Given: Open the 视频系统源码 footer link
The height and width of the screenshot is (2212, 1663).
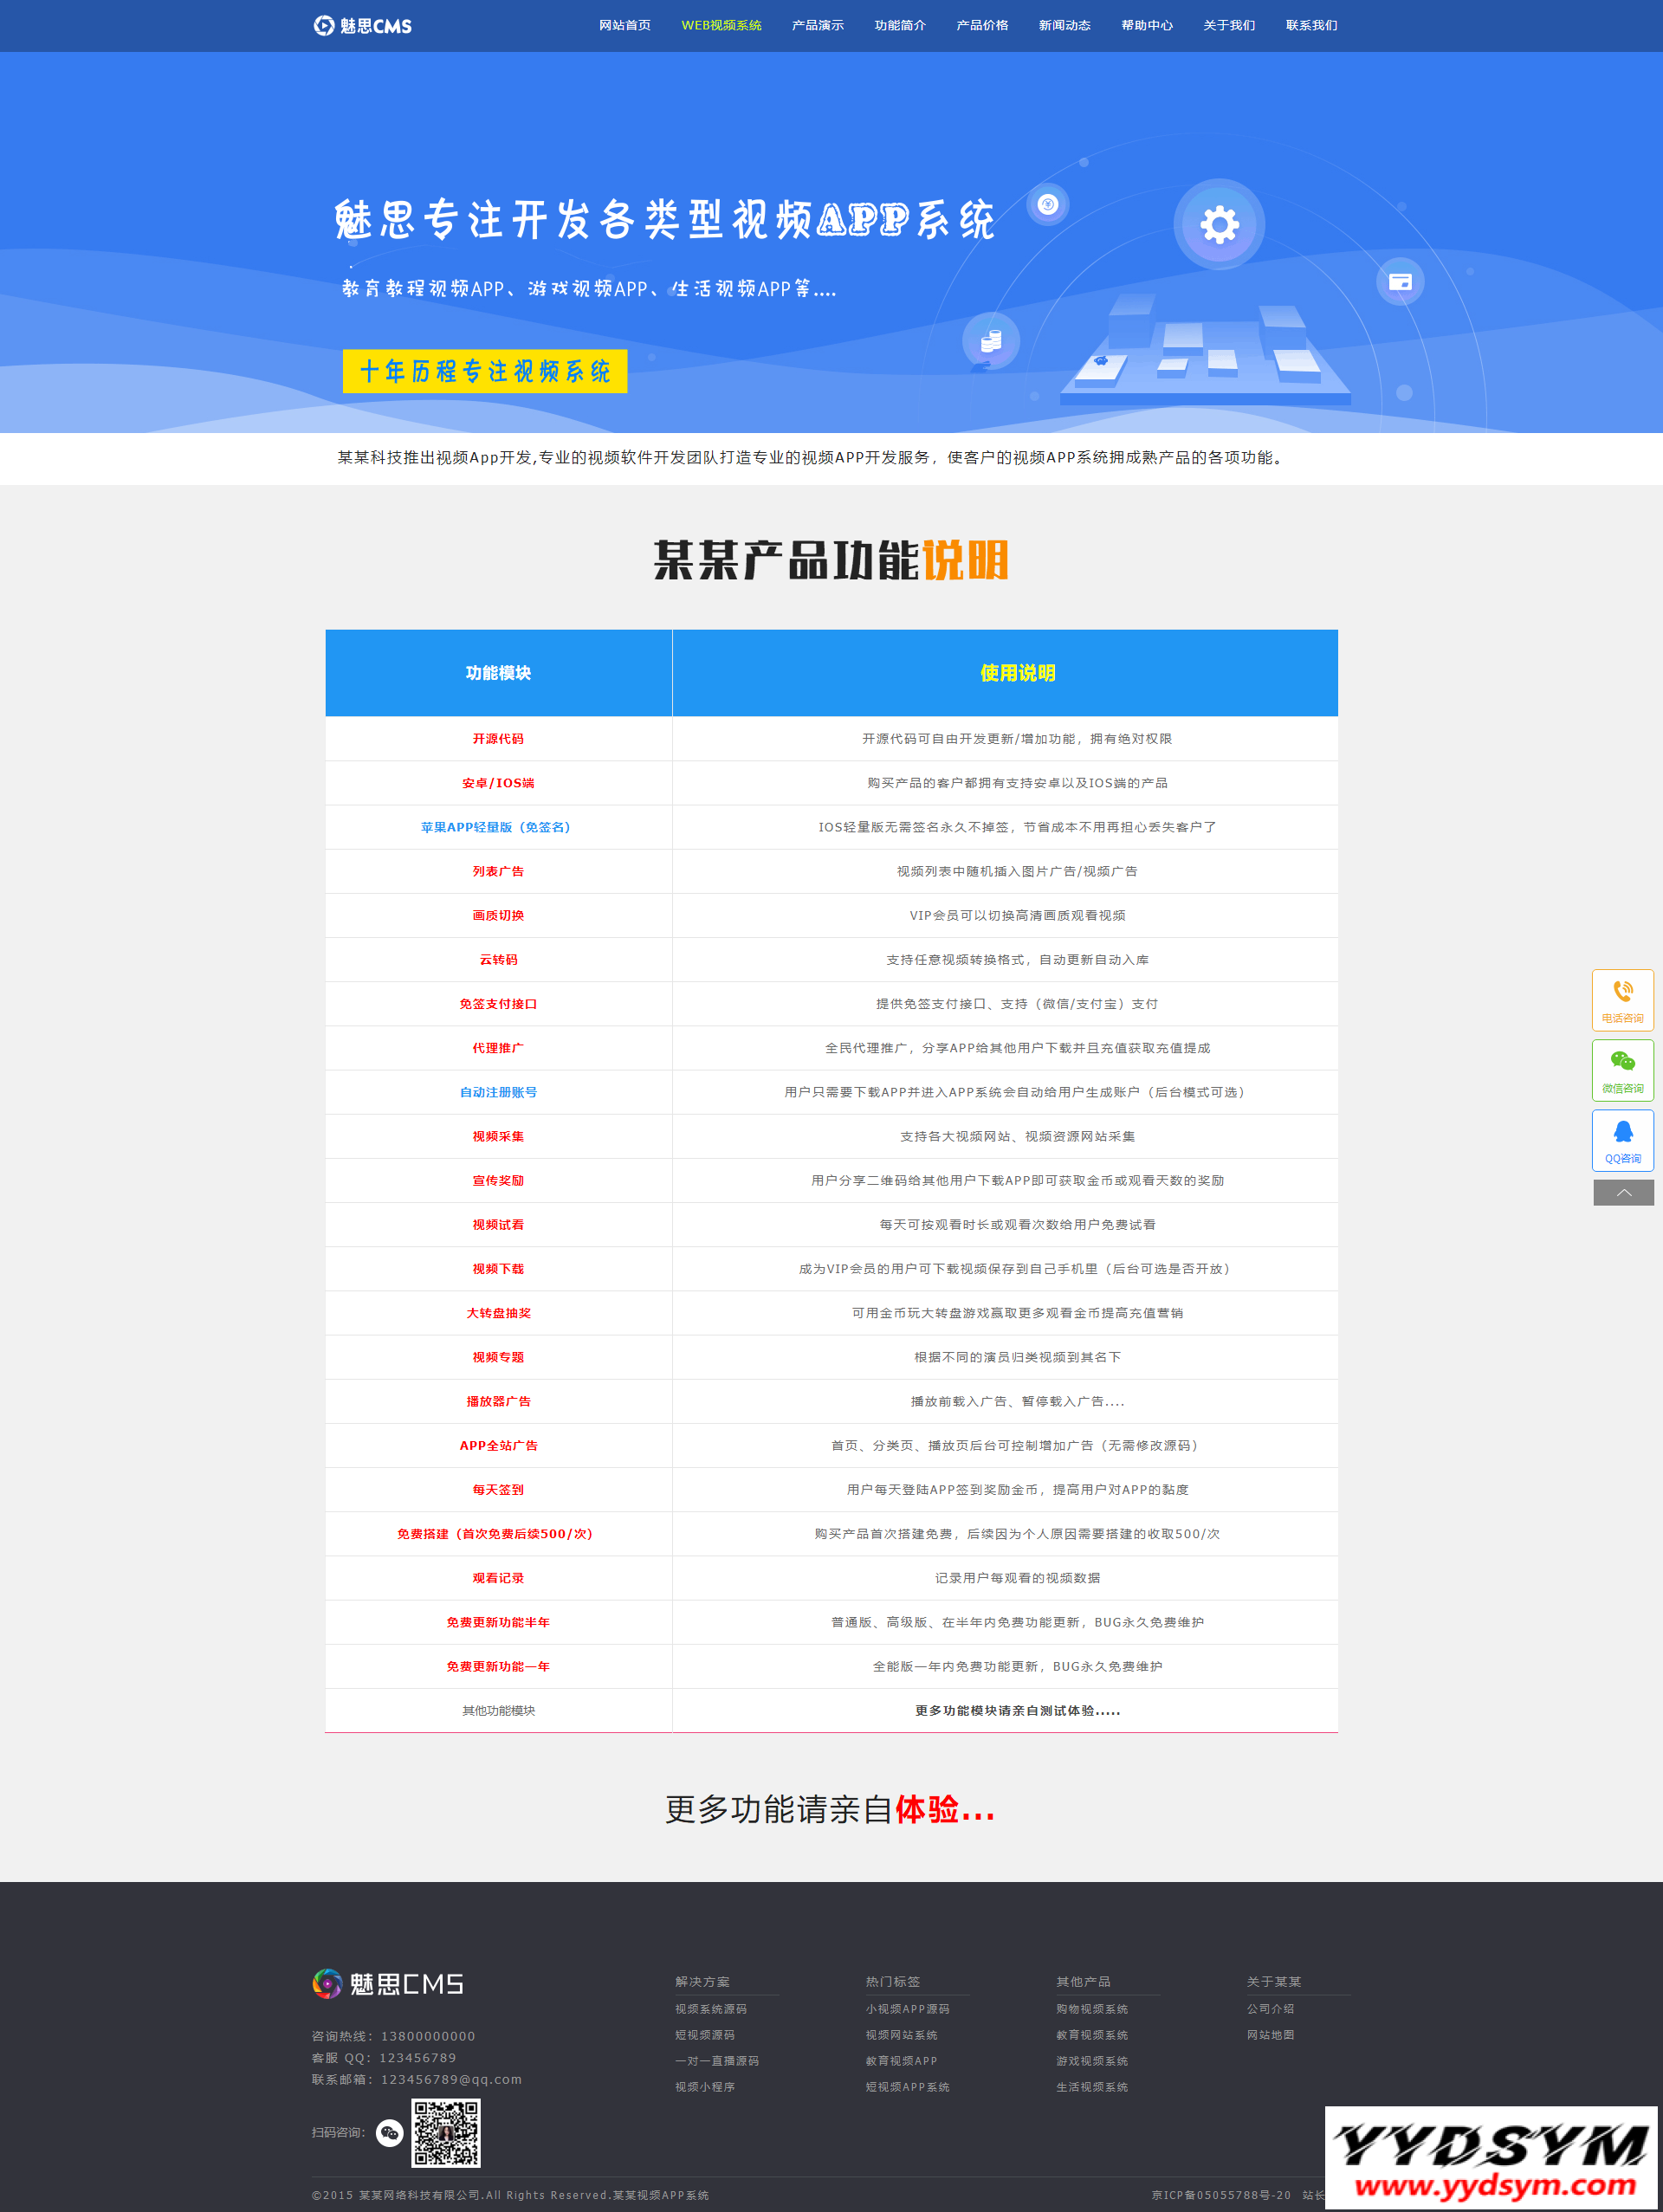Looking at the screenshot, I should tap(710, 2009).
